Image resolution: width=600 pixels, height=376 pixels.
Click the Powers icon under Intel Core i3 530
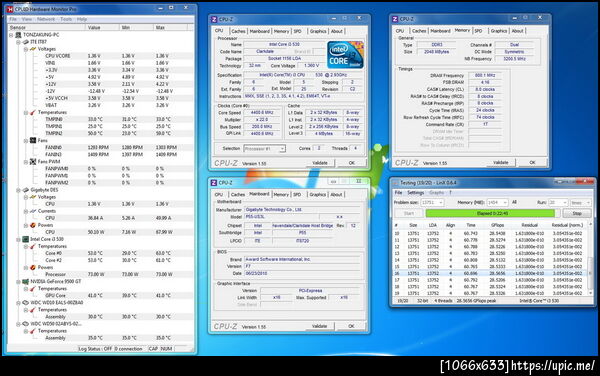tap(33, 267)
